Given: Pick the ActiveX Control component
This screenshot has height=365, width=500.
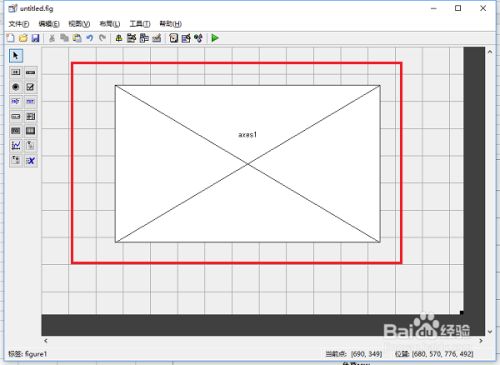Looking at the screenshot, I should coord(30,160).
